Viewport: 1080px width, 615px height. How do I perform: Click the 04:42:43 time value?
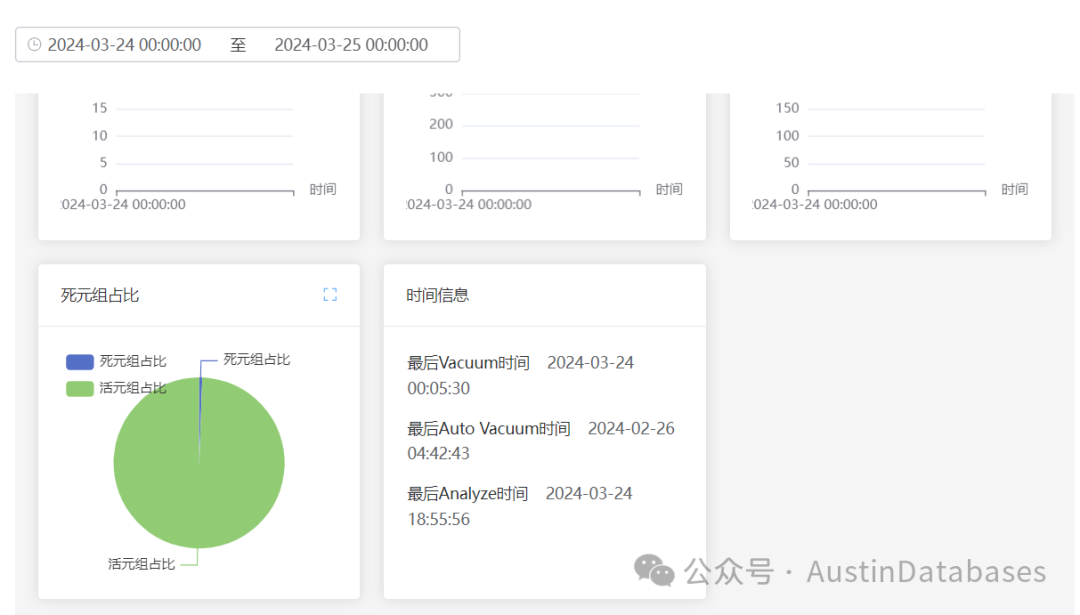439,453
